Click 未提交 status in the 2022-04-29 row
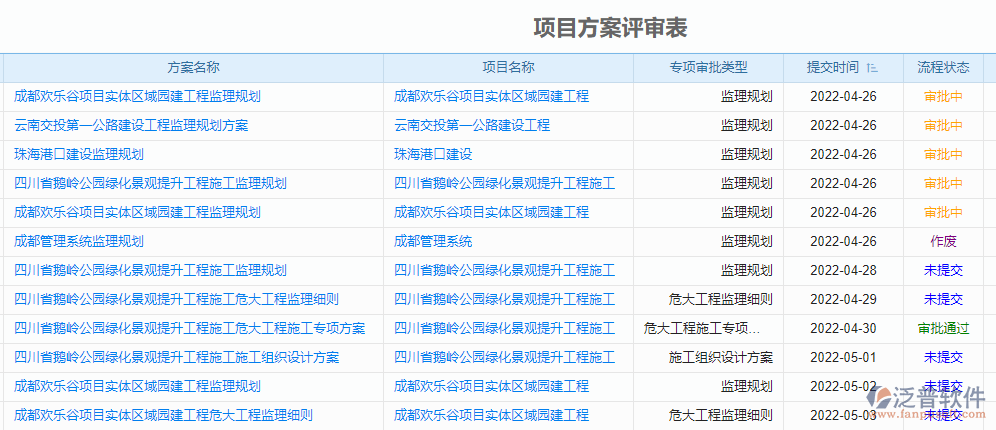This screenshot has height=430, width=996. (943, 299)
